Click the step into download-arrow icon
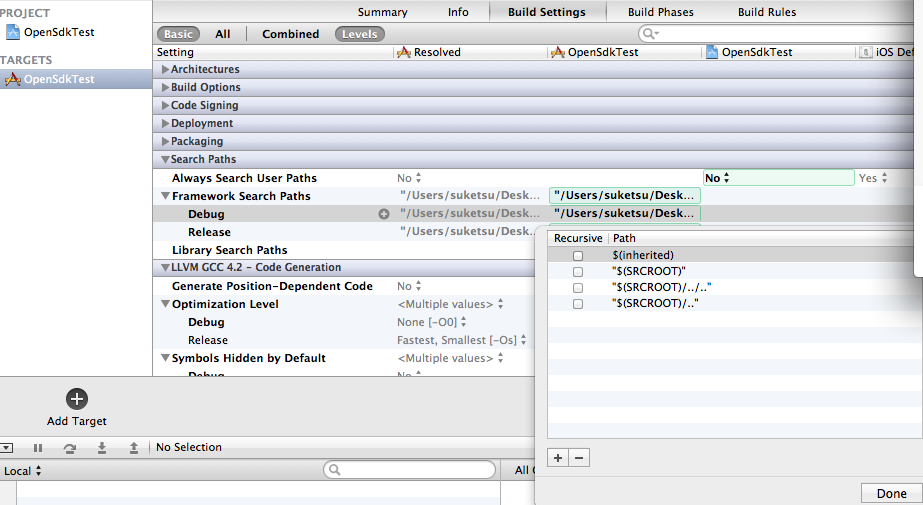This screenshot has width=923, height=505. (102, 448)
